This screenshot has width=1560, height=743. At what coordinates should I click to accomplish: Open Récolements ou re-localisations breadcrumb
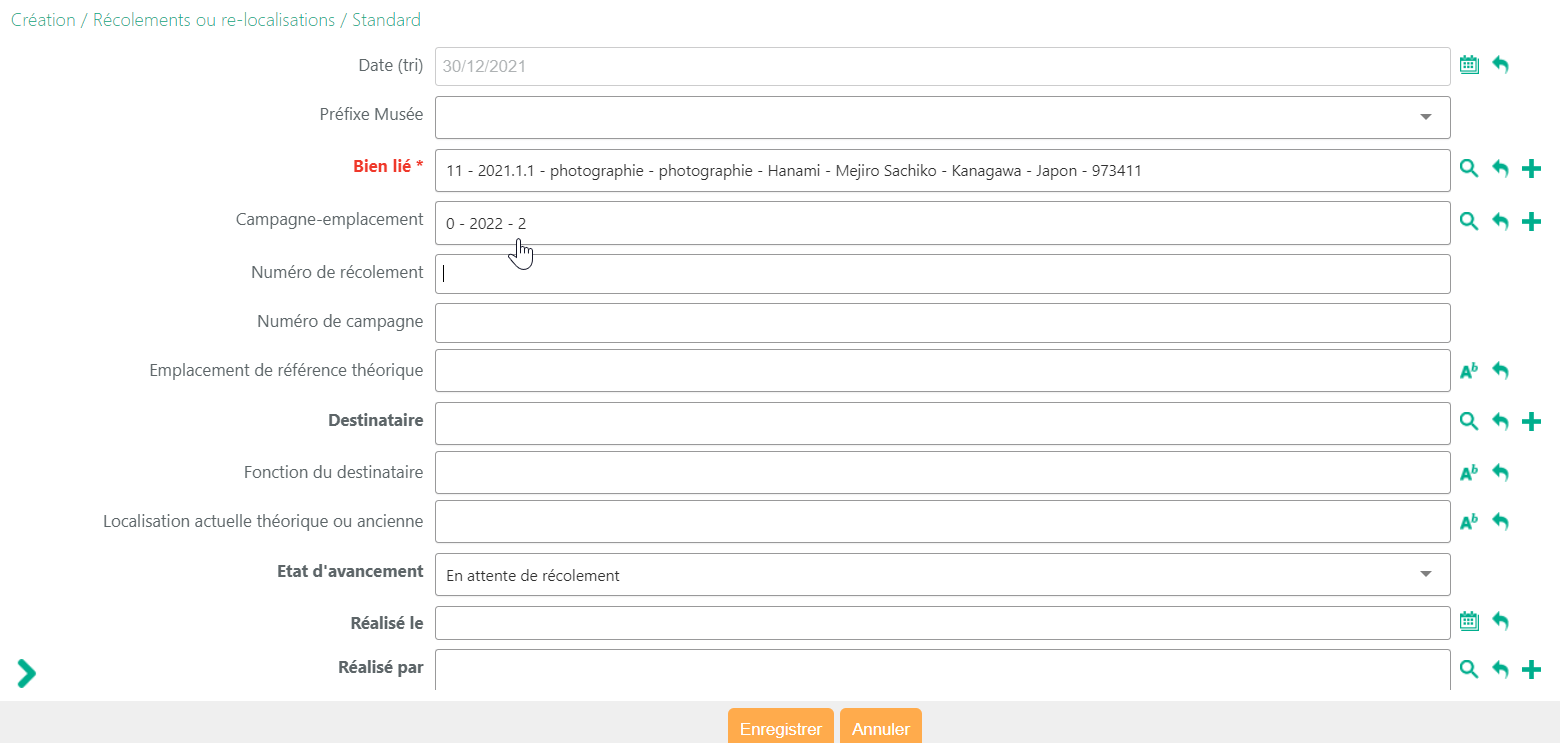click(214, 20)
